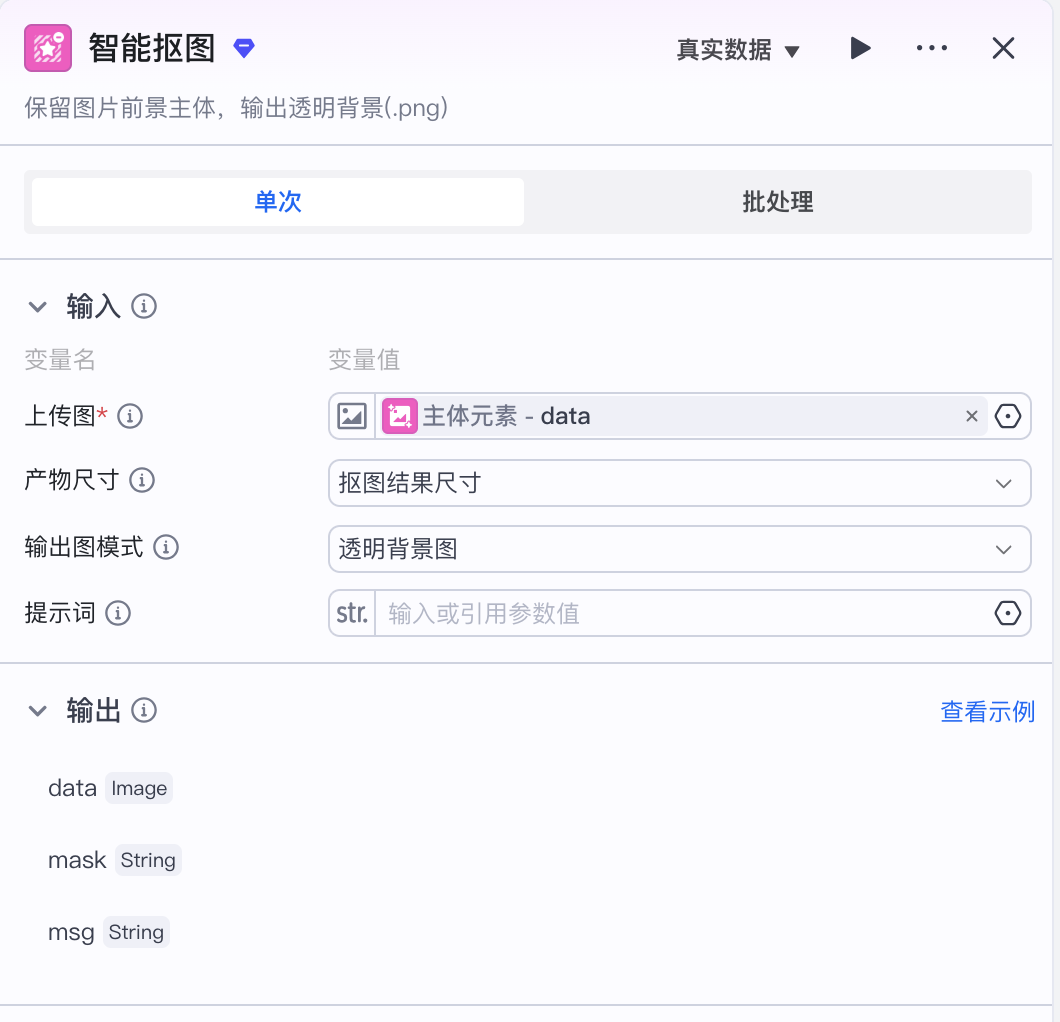Click the image type icon in 上传图 field
The height and width of the screenshot is (1022, 1060).
tap(352, 415)
